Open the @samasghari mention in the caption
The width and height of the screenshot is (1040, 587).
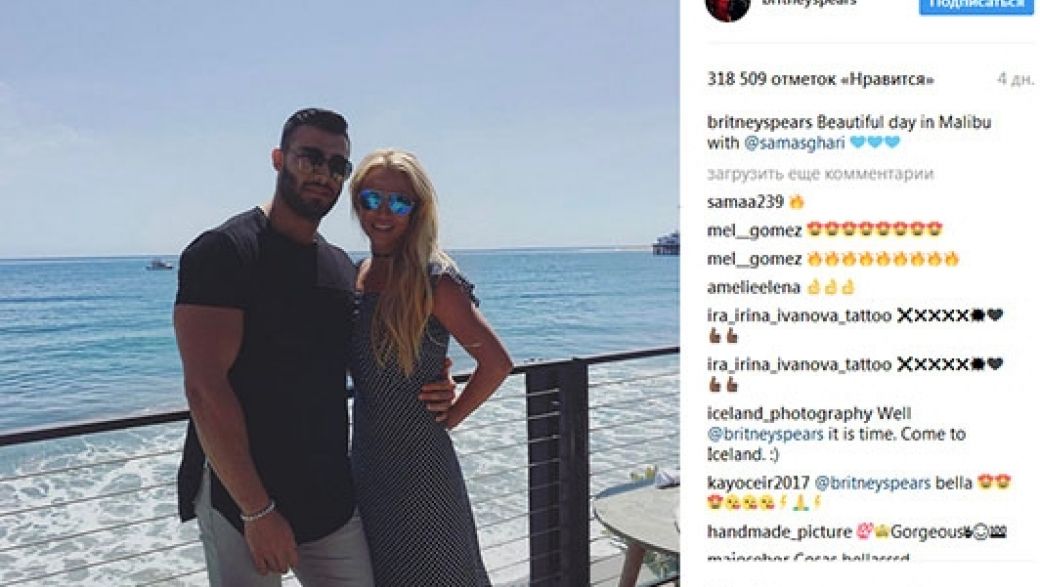click(x=795, y=143)
